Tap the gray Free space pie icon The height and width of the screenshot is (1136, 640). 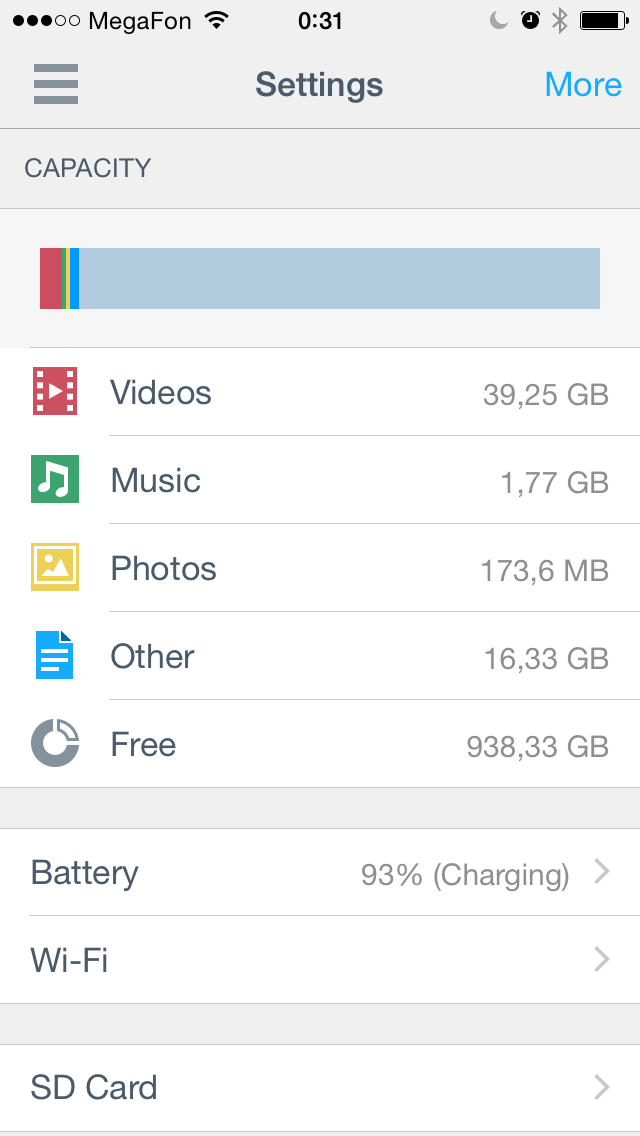pyautogui.click(x=55, y=743)
